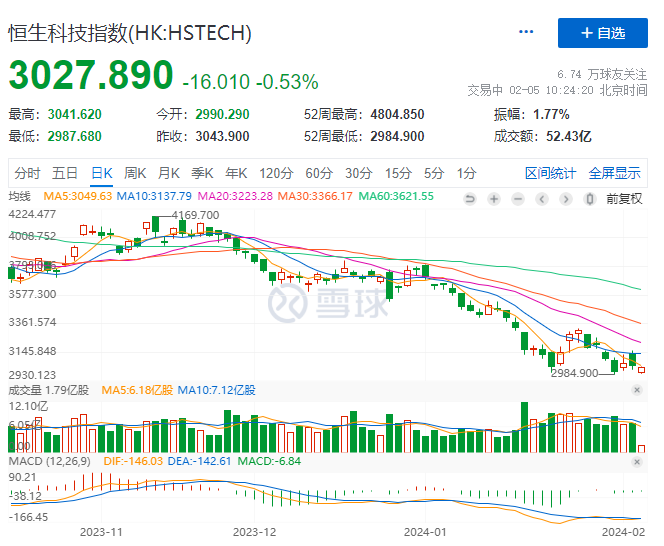The image size is (664, 546).
Task: Select the 周K tab
Action: click(x=135, y=173)
